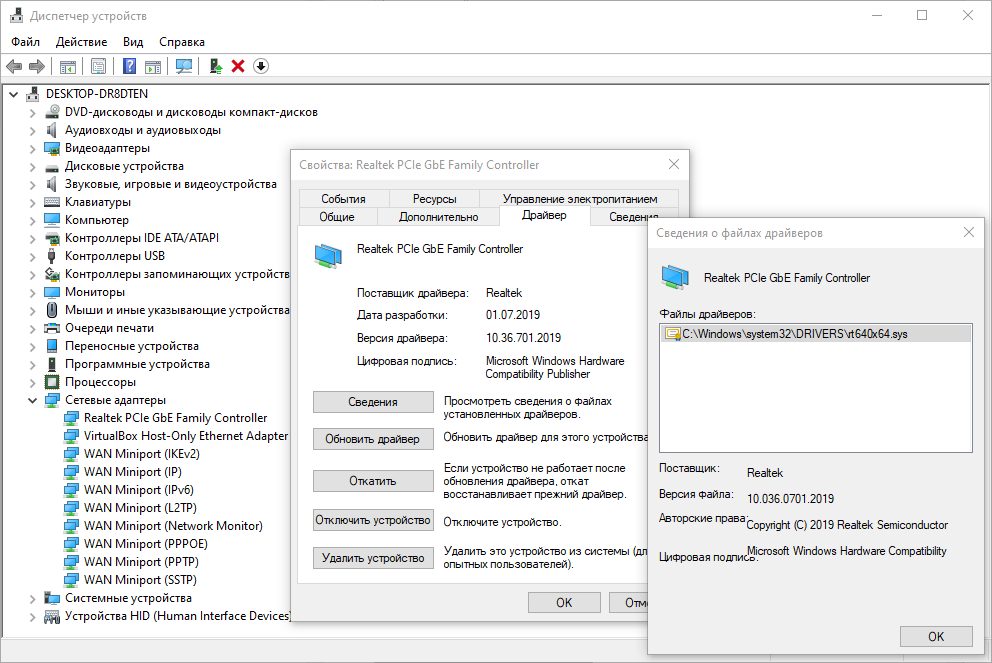Select WAN Miniport (IKEv2) item
The image size is (992, 663).
pos(142,454)
